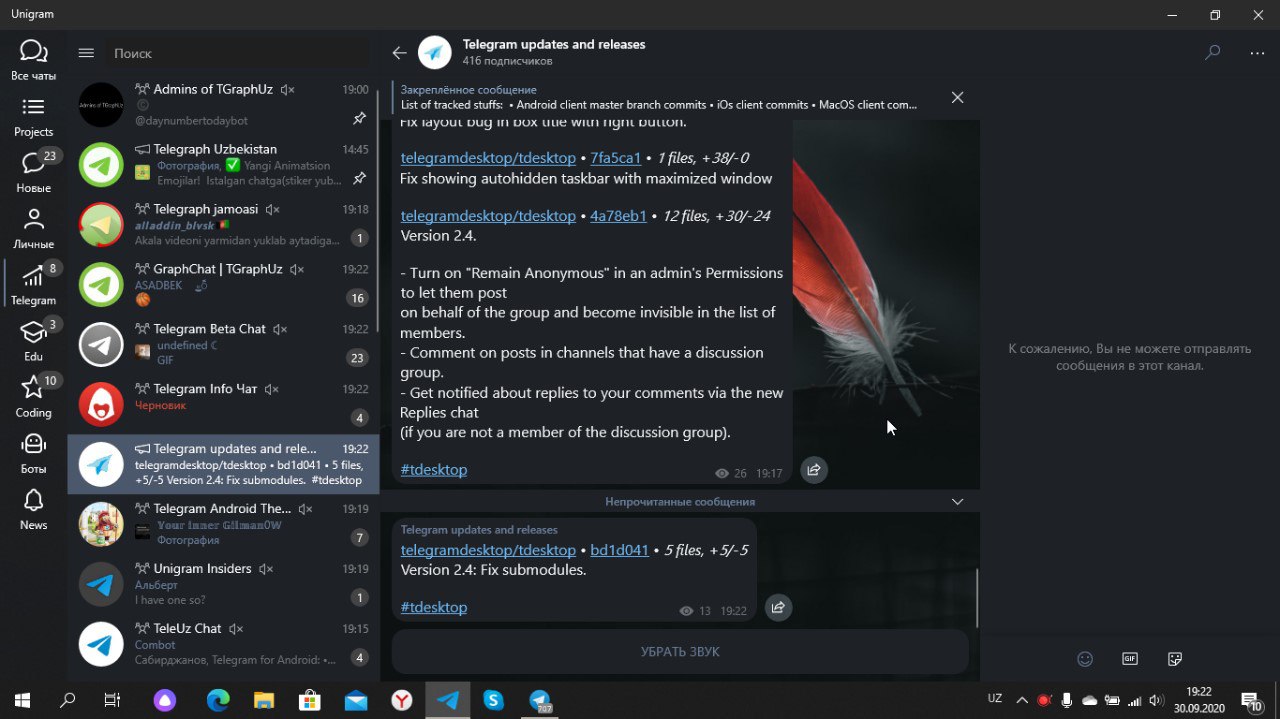This screenshot has height=719, width=1280.
Task: Share the Fix submodules post
Action: pos(778,607)
